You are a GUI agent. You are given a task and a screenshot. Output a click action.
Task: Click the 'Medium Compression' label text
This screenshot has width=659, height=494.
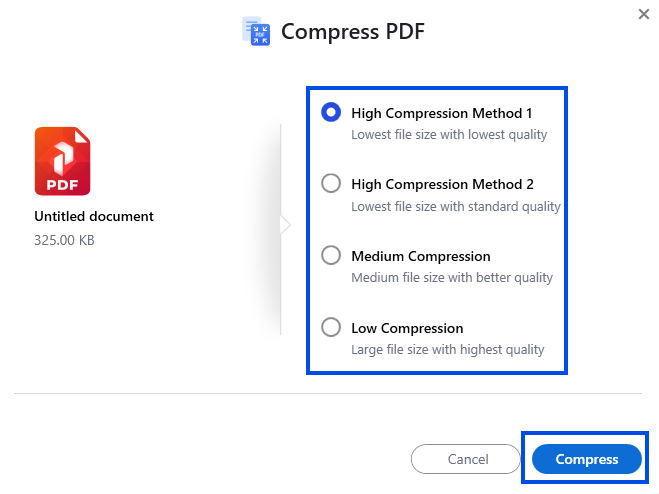421,256
